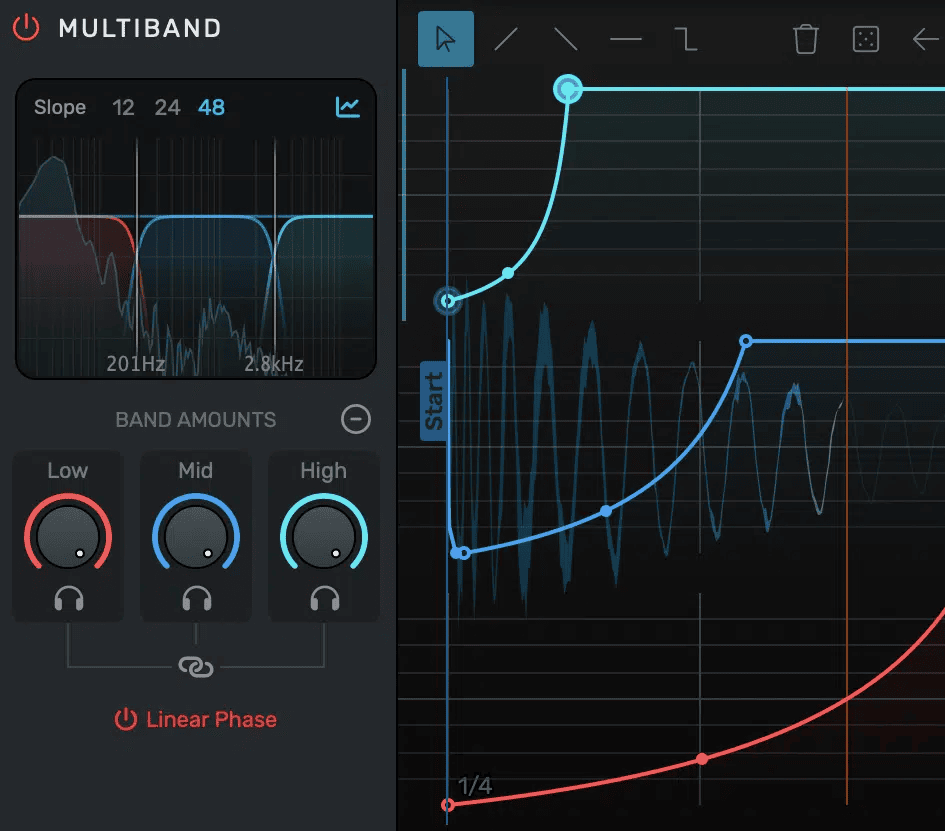The width and height of the screenshot is (945, 831).
Task: Click the trash can delete icon
Action: tap(805, 40)
